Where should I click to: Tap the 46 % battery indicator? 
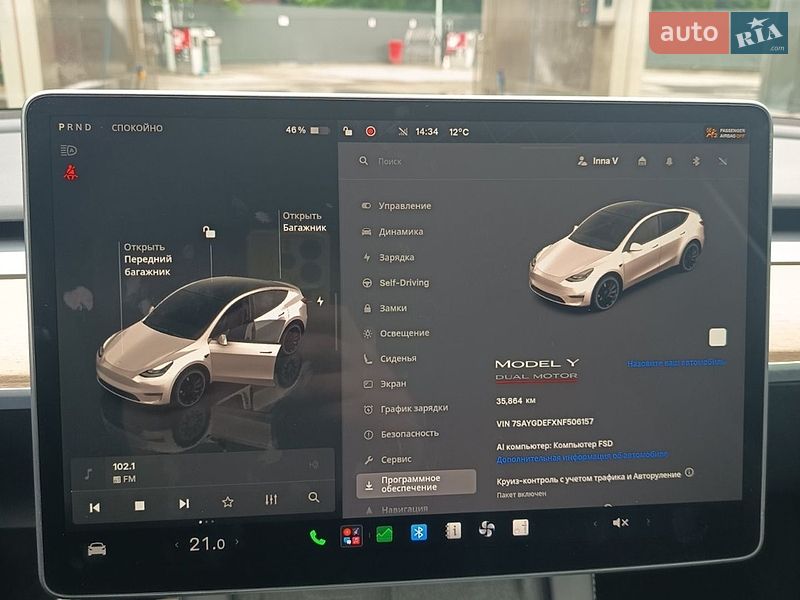[307, 130]
